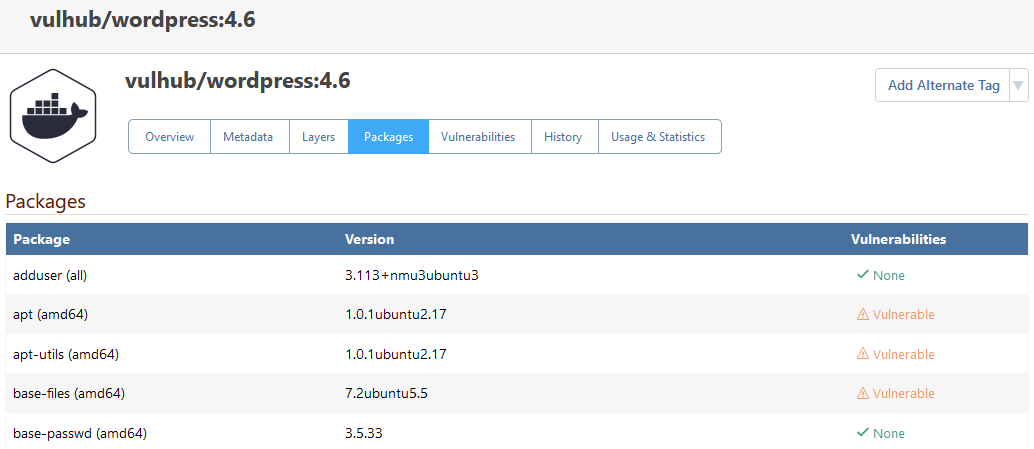
Task: Select the 'base-passwd (amd64)' package name
Action: pos(80,434)
